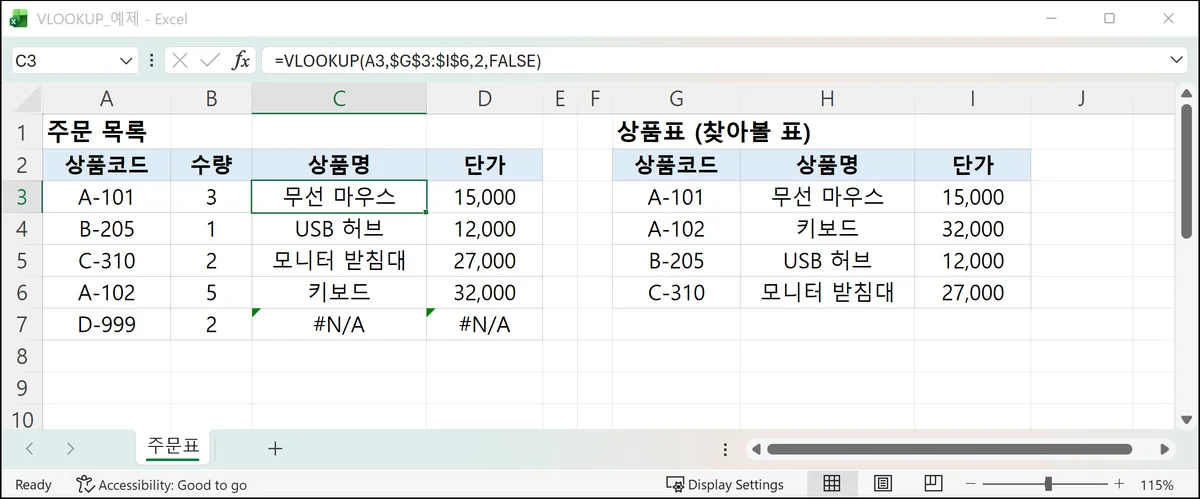Open zoom dialog via 115% label

pos(1157,485)
